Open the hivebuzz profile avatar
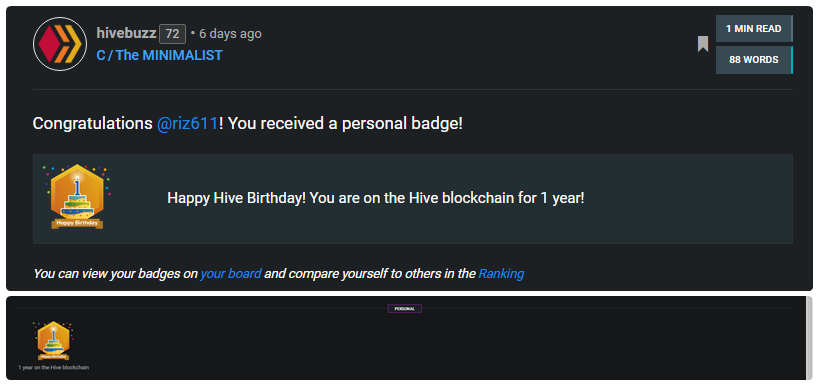Viewport: 819px width, 386px height. pyautogui.click(x=60, y=43)
